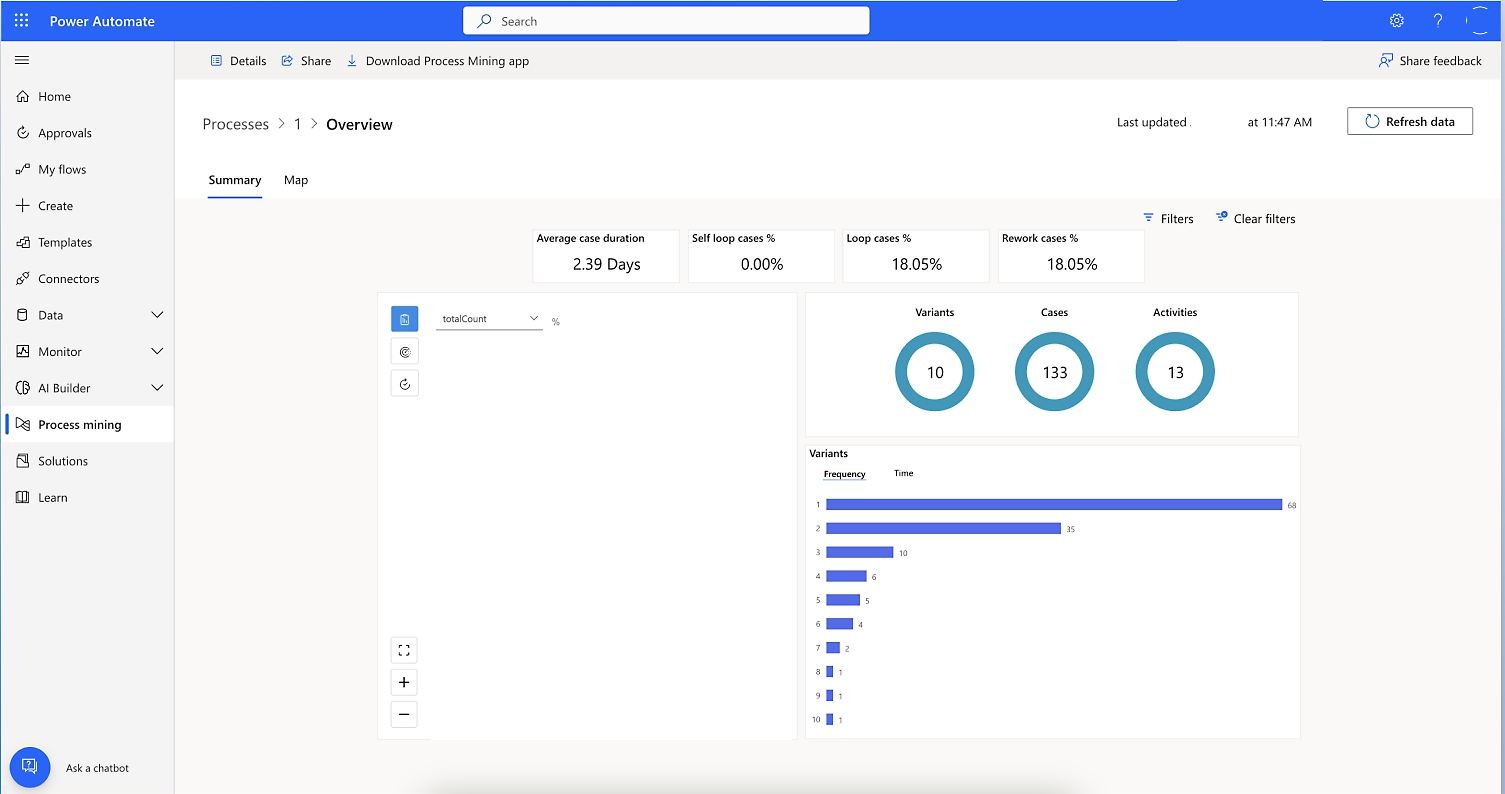
Task: Click the Solutions icon
Action: pyautogui.click(x=23, y=461)
